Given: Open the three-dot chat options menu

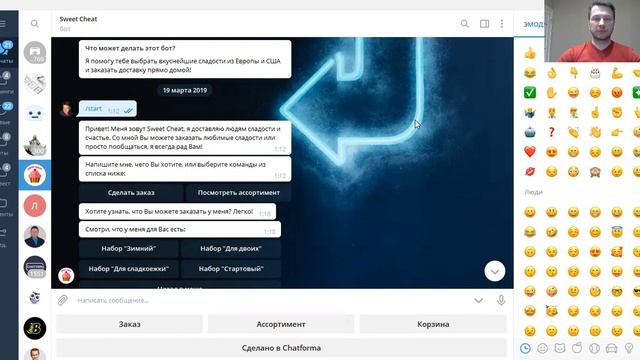Looking at the screenshot, I should (502, 24).
